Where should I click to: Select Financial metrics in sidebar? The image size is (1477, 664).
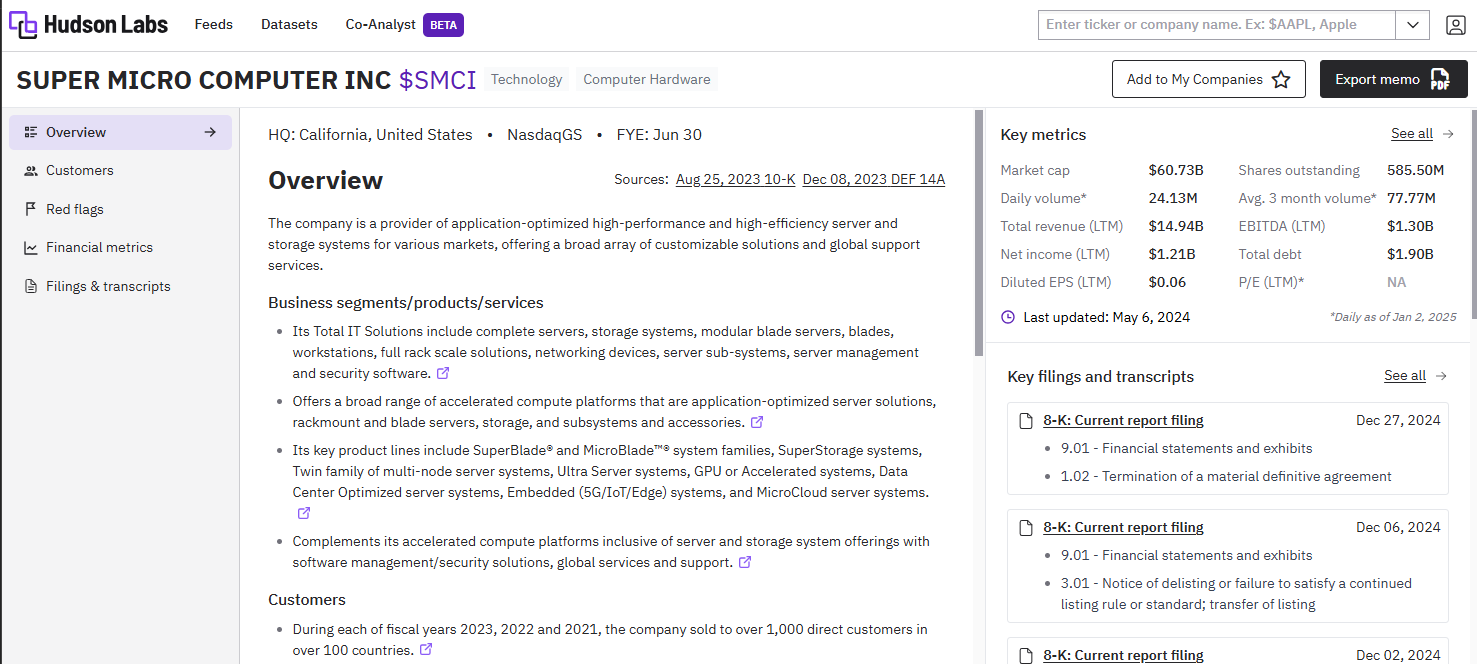99,247
